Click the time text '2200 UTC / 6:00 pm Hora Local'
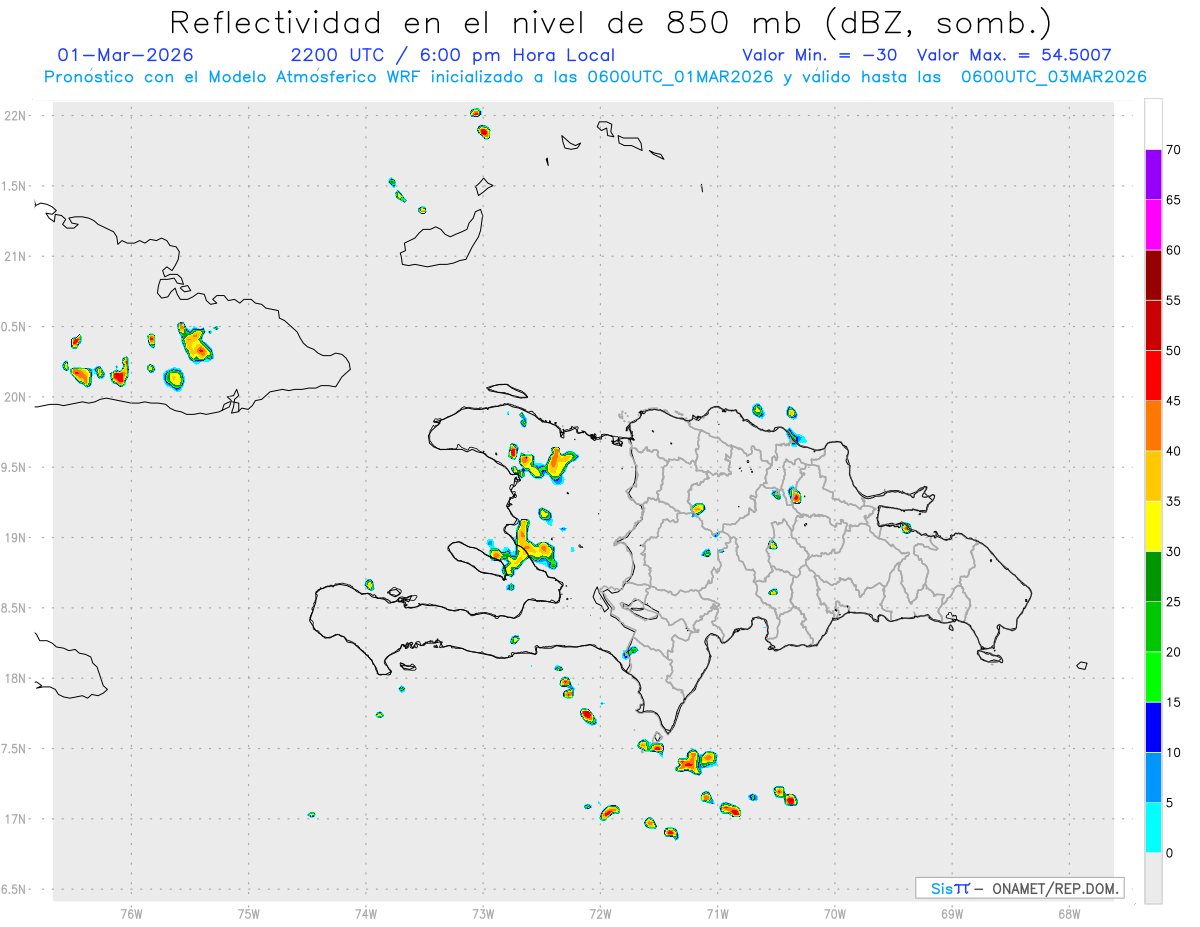 (x=453, y=55)
